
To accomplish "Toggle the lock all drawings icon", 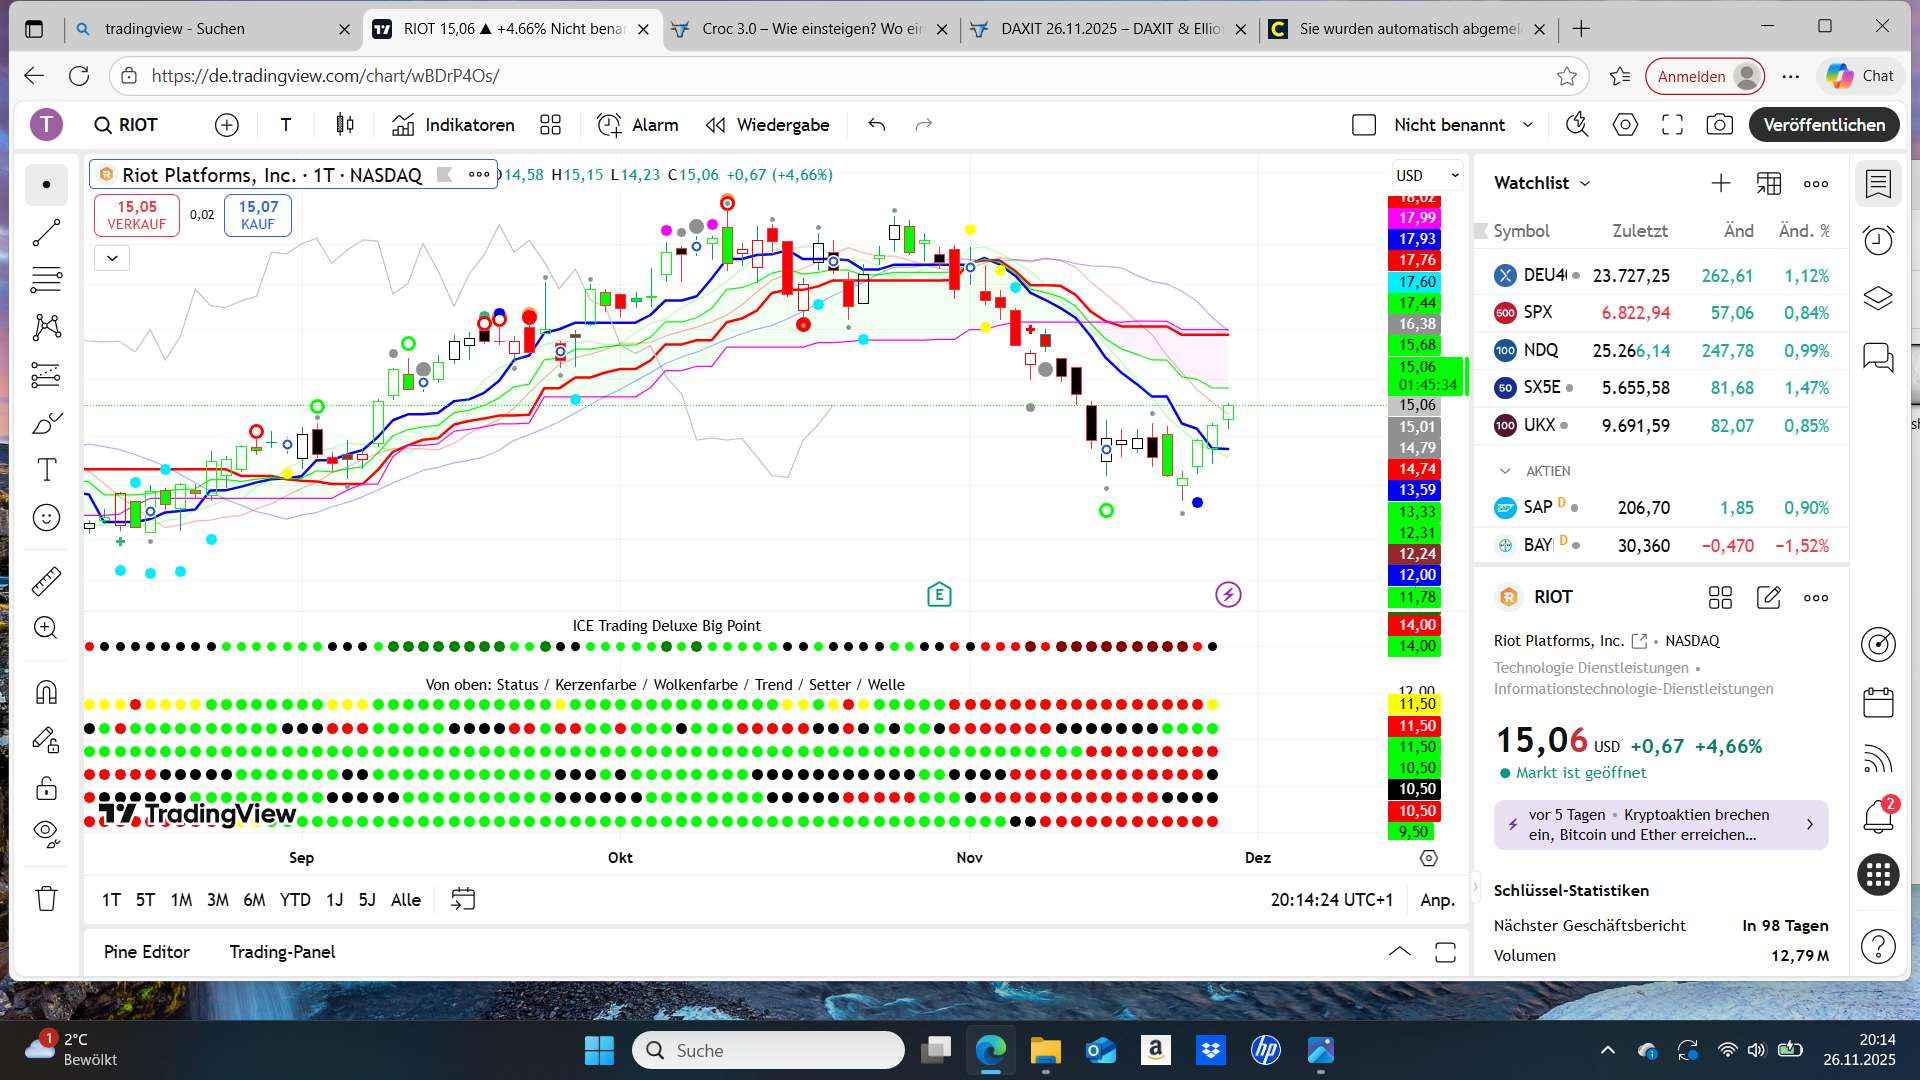I will pos(47,788).
